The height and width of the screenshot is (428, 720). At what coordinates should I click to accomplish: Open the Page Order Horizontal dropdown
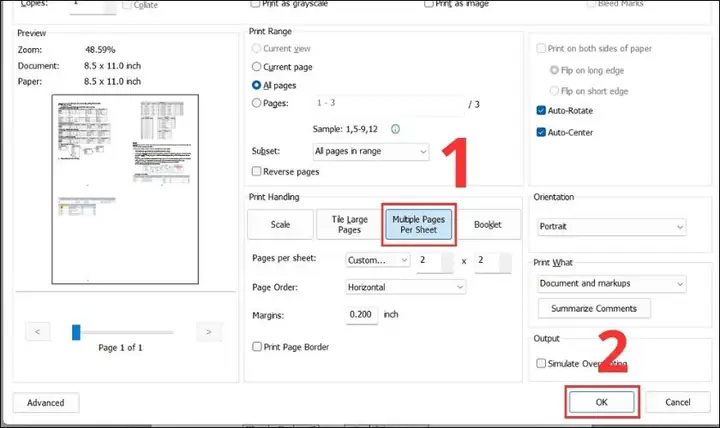(x=405, y=287)
